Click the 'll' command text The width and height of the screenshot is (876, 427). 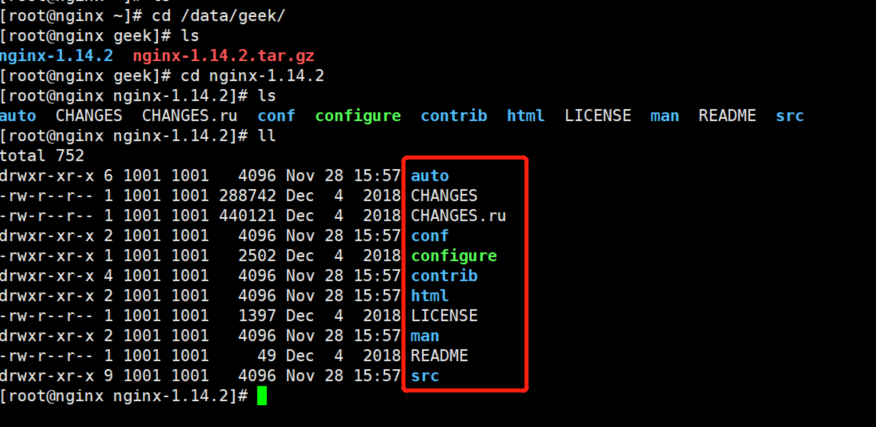point(266,136)
